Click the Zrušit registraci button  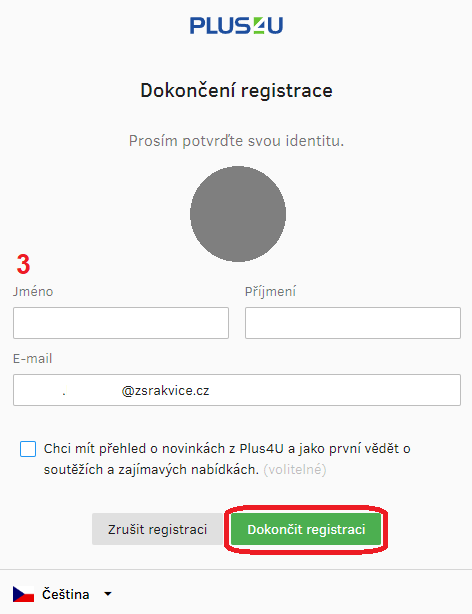tap(157, 529)
